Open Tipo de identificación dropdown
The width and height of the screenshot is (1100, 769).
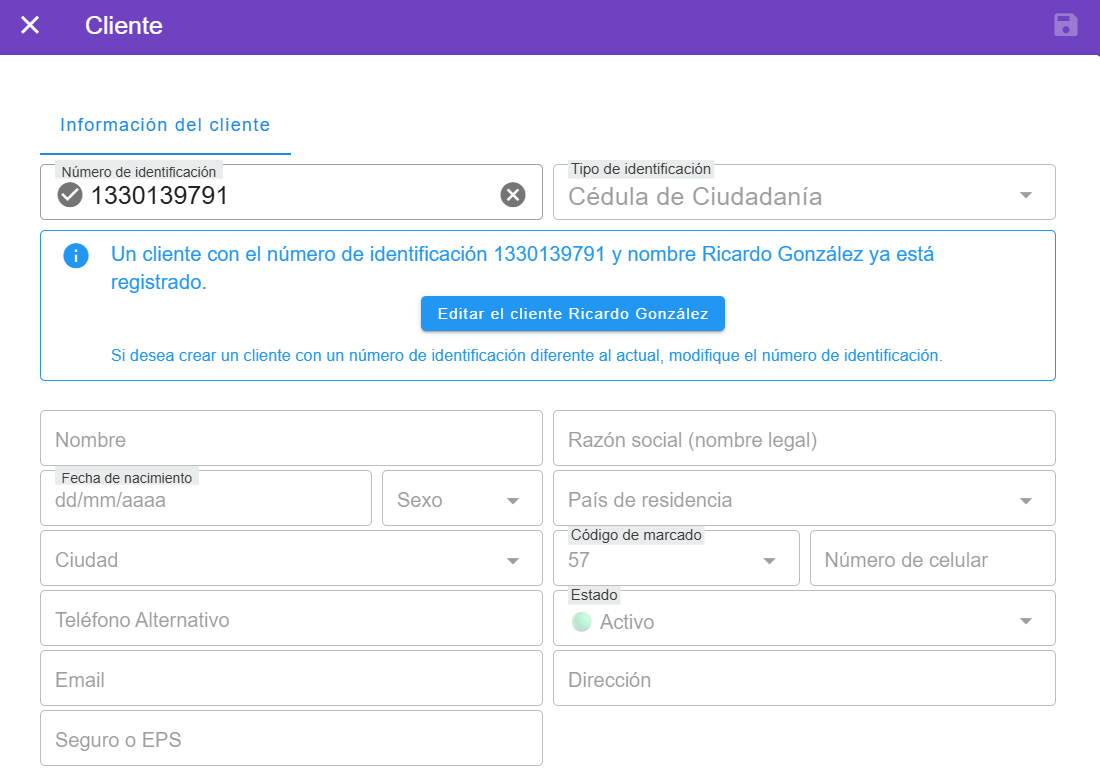tap(1025, 195)
